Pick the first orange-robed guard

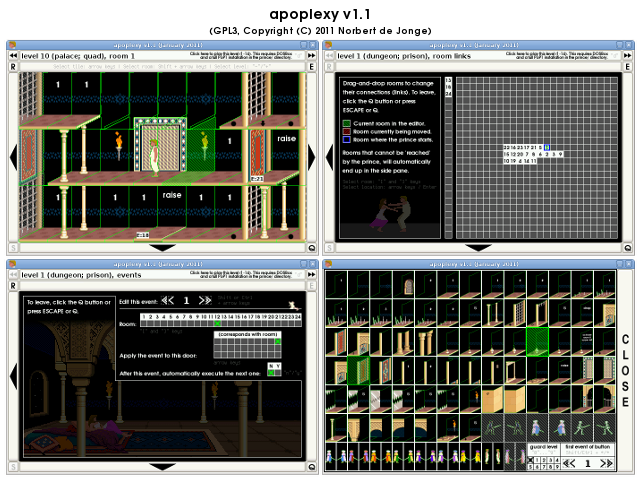(373, 457)
